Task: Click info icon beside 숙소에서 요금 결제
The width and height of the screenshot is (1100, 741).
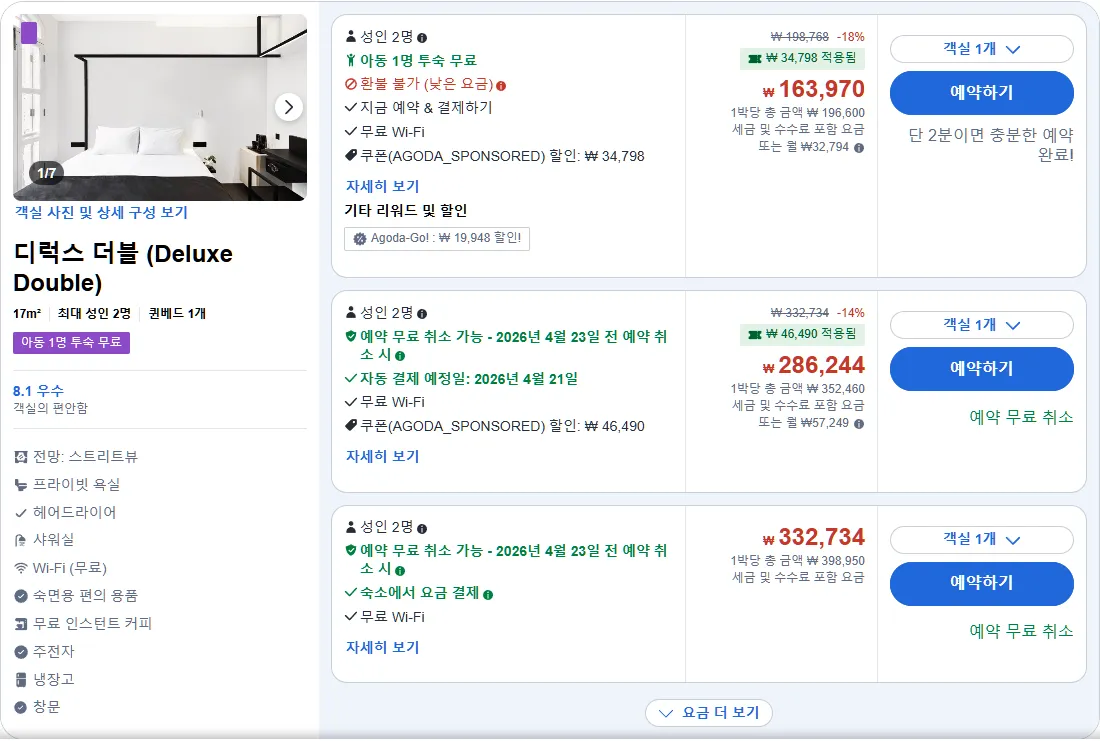Action: [488, 595]
